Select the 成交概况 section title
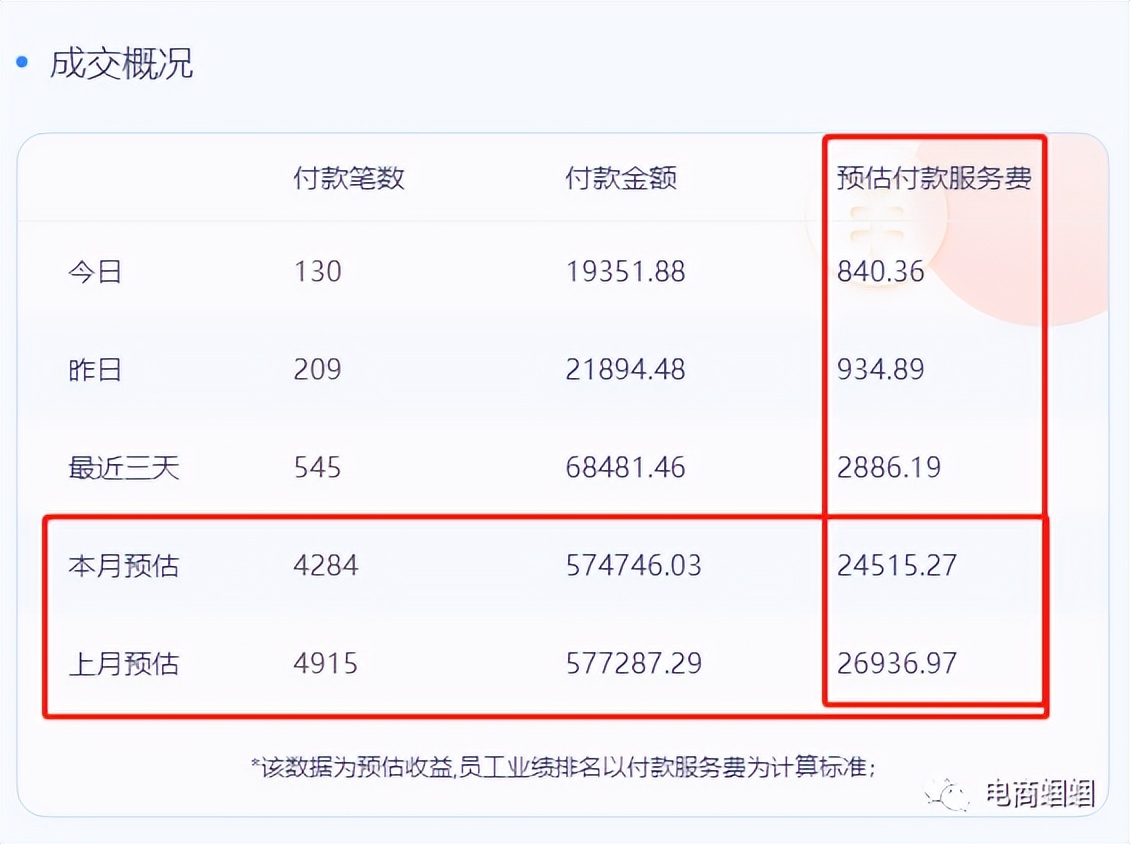 121,64
